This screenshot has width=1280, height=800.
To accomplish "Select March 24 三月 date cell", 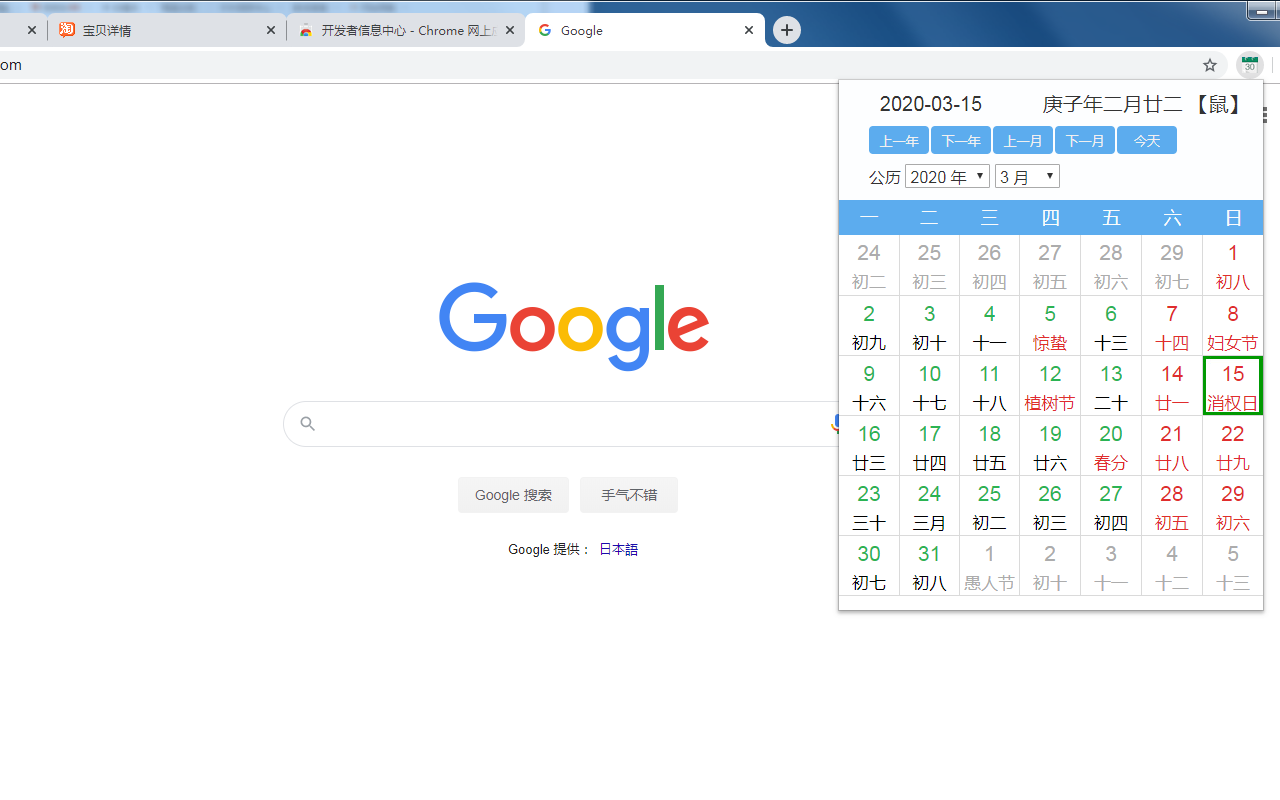I will click(x=929, y=506).
